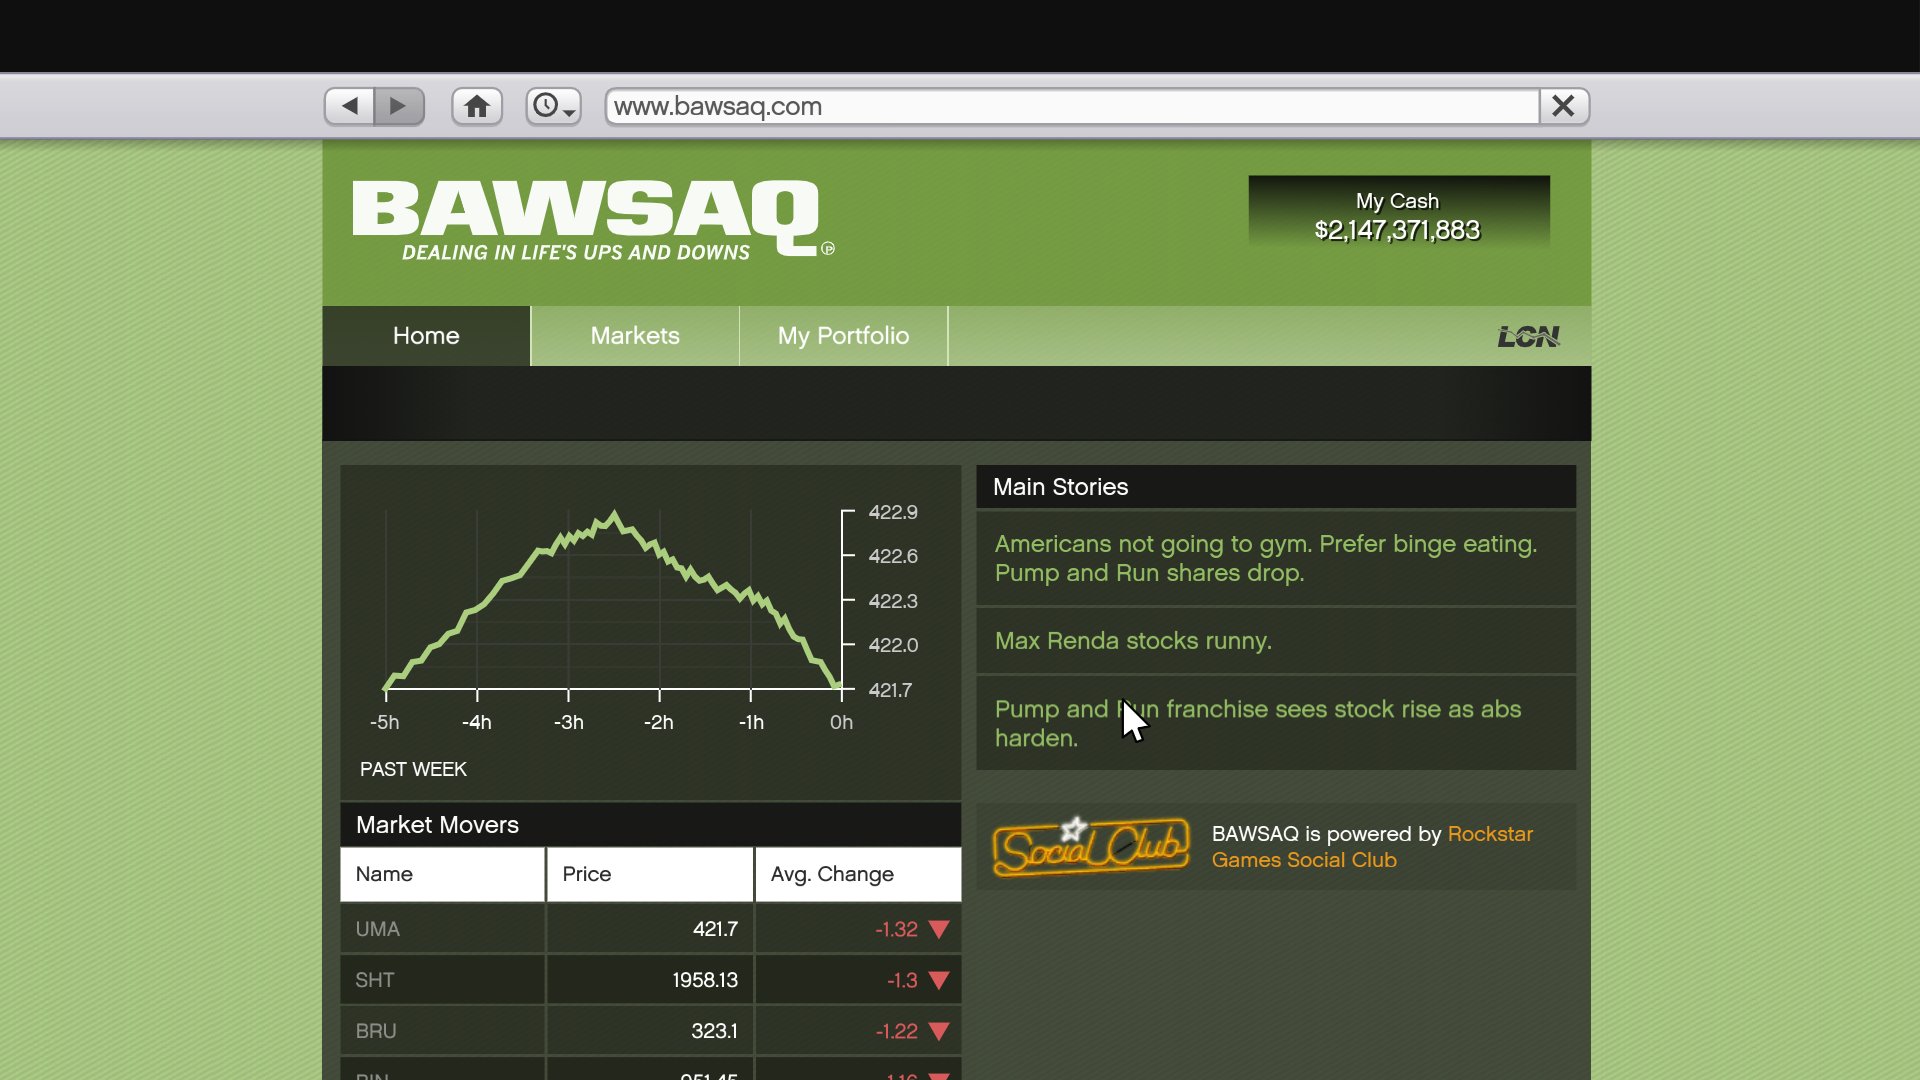Go back with the browser back arrow
1920x1080 pixels.
pos(349,106)
